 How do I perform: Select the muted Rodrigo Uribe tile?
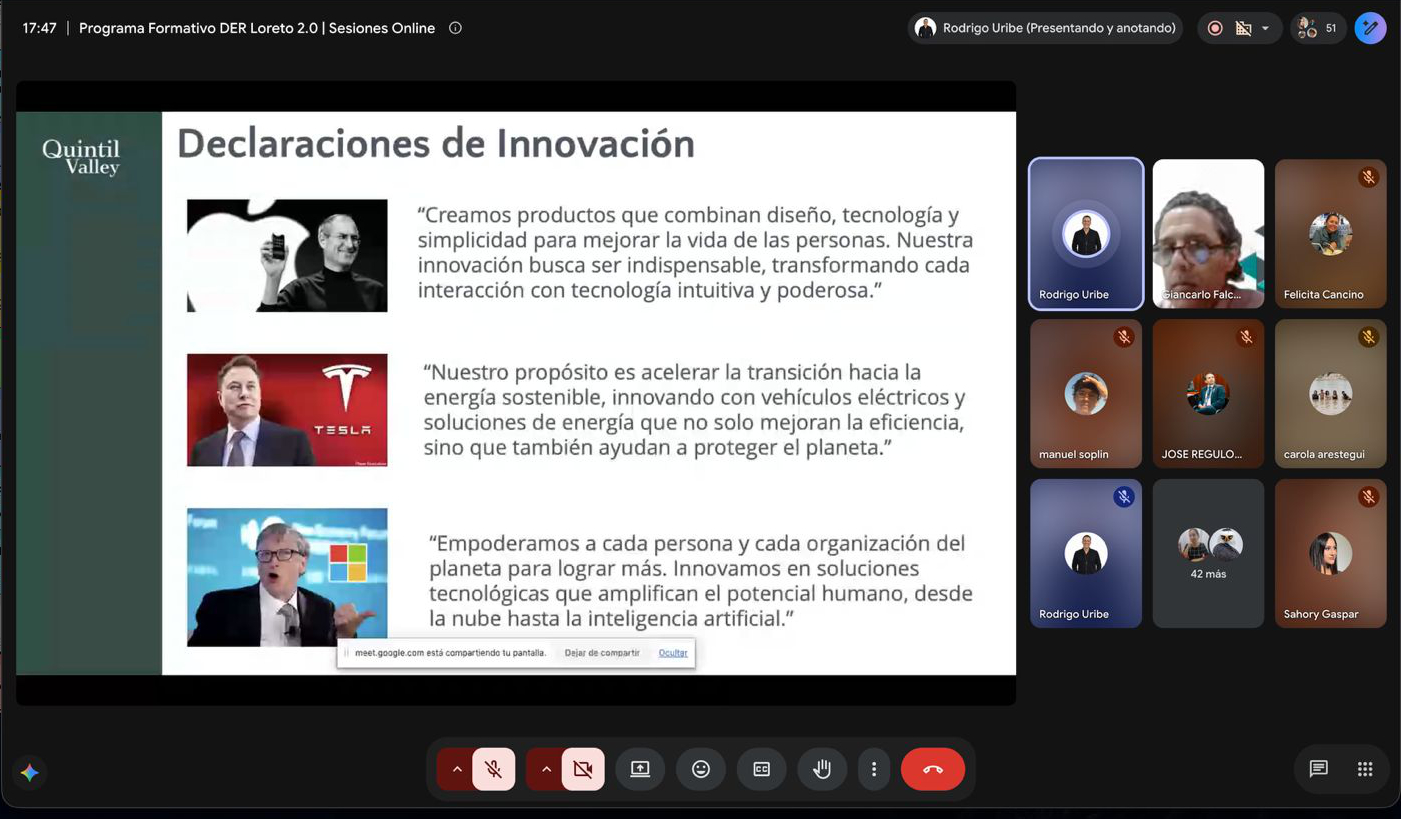[x=1086, y=553]
